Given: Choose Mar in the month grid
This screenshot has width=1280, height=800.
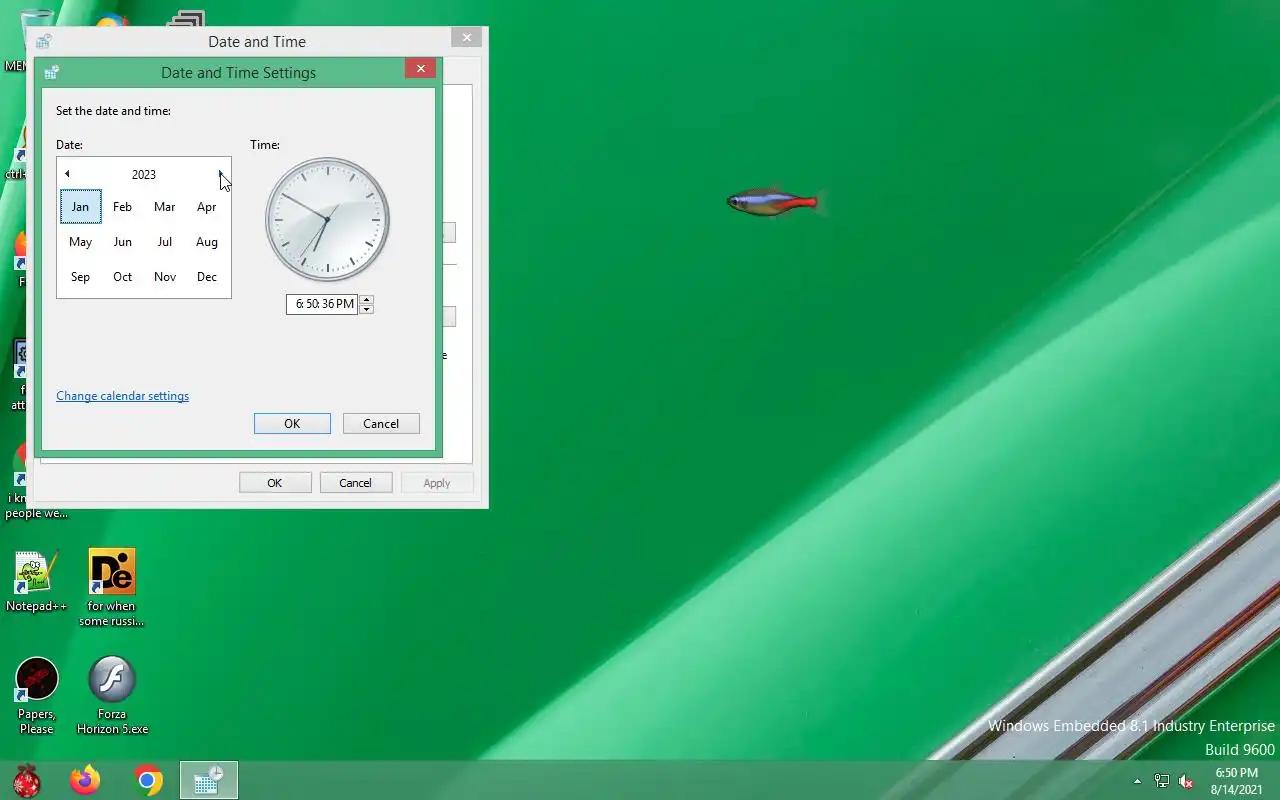Looking at the screenshot, I should tap(165, 207).
